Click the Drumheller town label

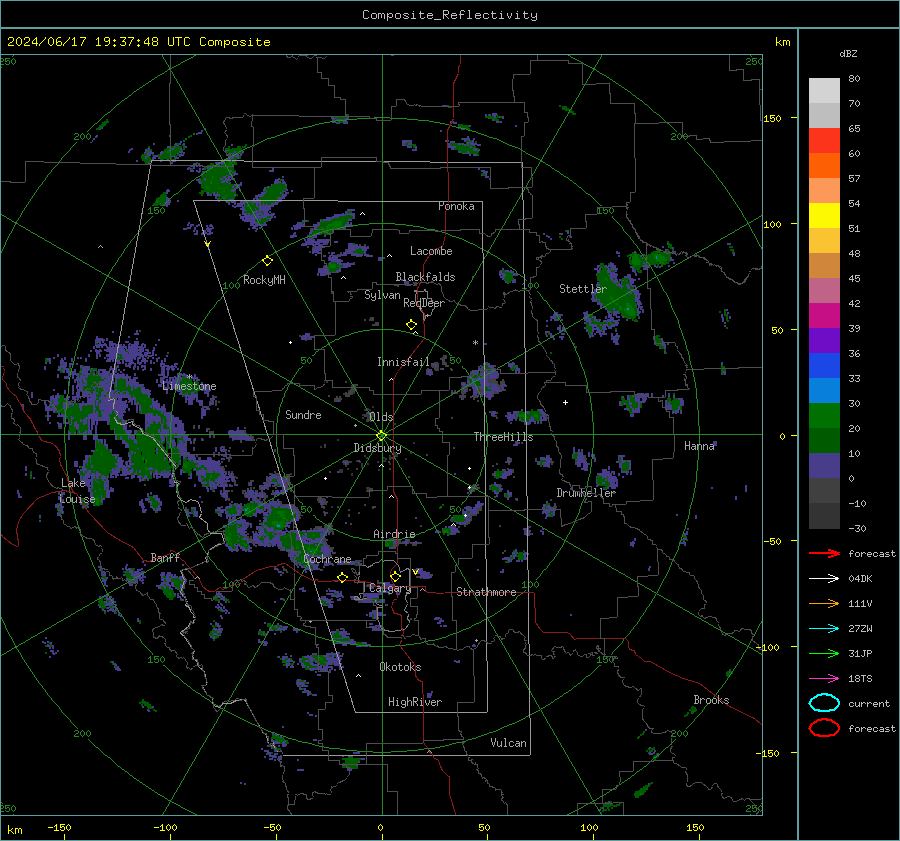[586, 493]
